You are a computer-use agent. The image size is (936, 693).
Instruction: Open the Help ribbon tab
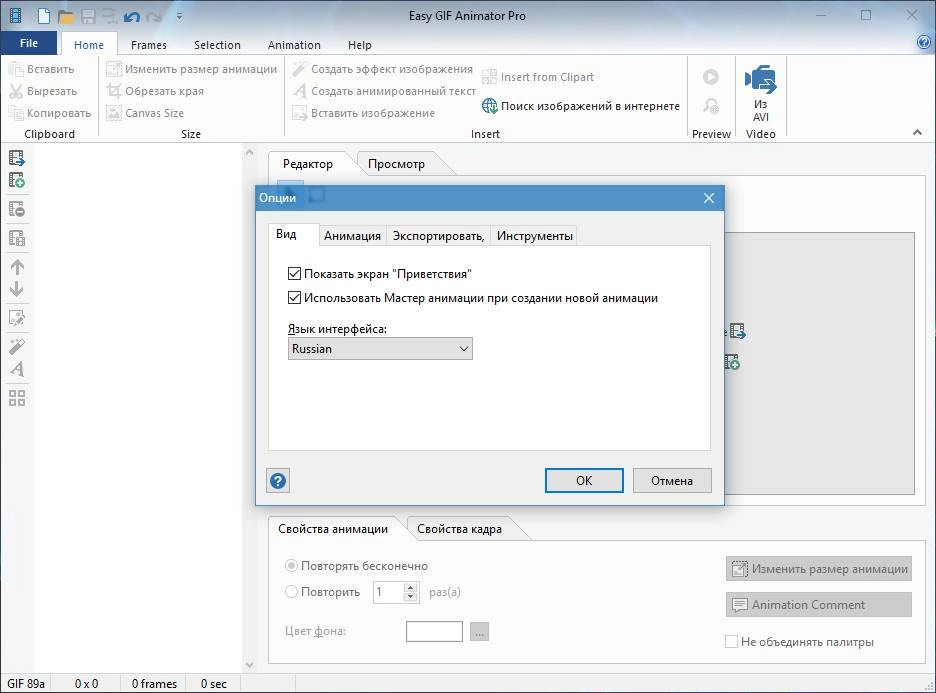click(359, 45)
